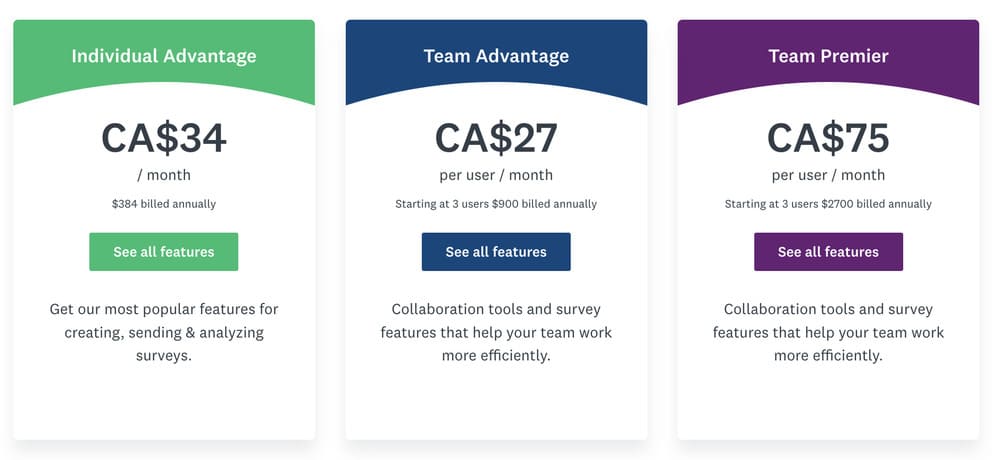This screenshot has height=460, width=1000.
Task: Select the Team Advantage plan heading
Action: coord(496,56)
